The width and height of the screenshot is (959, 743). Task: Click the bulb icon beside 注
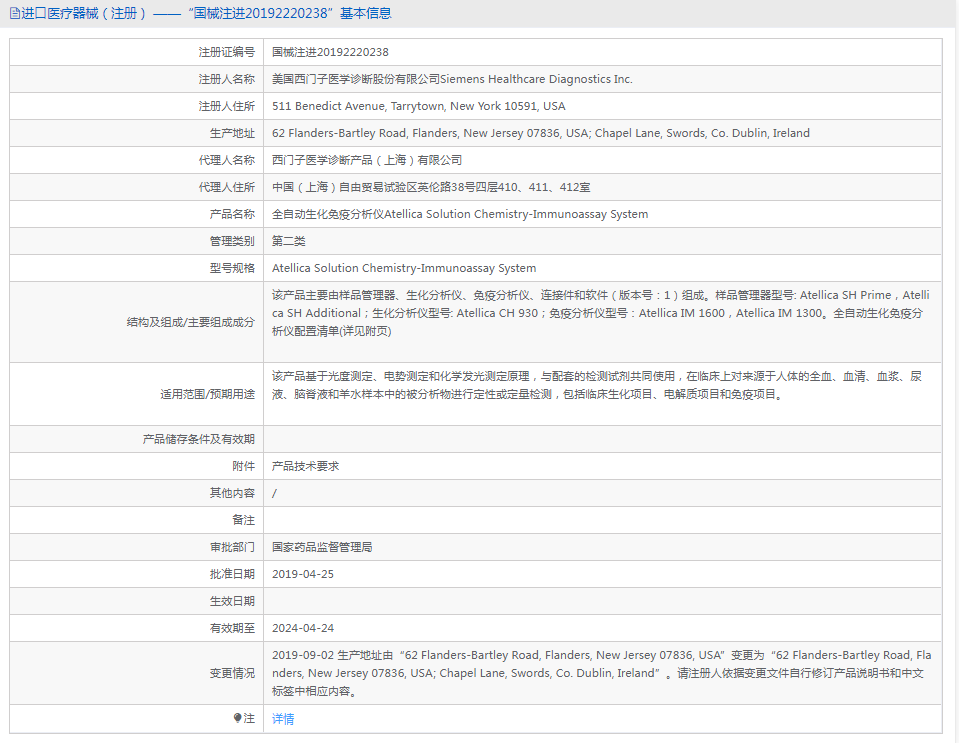tap(238, 718)
